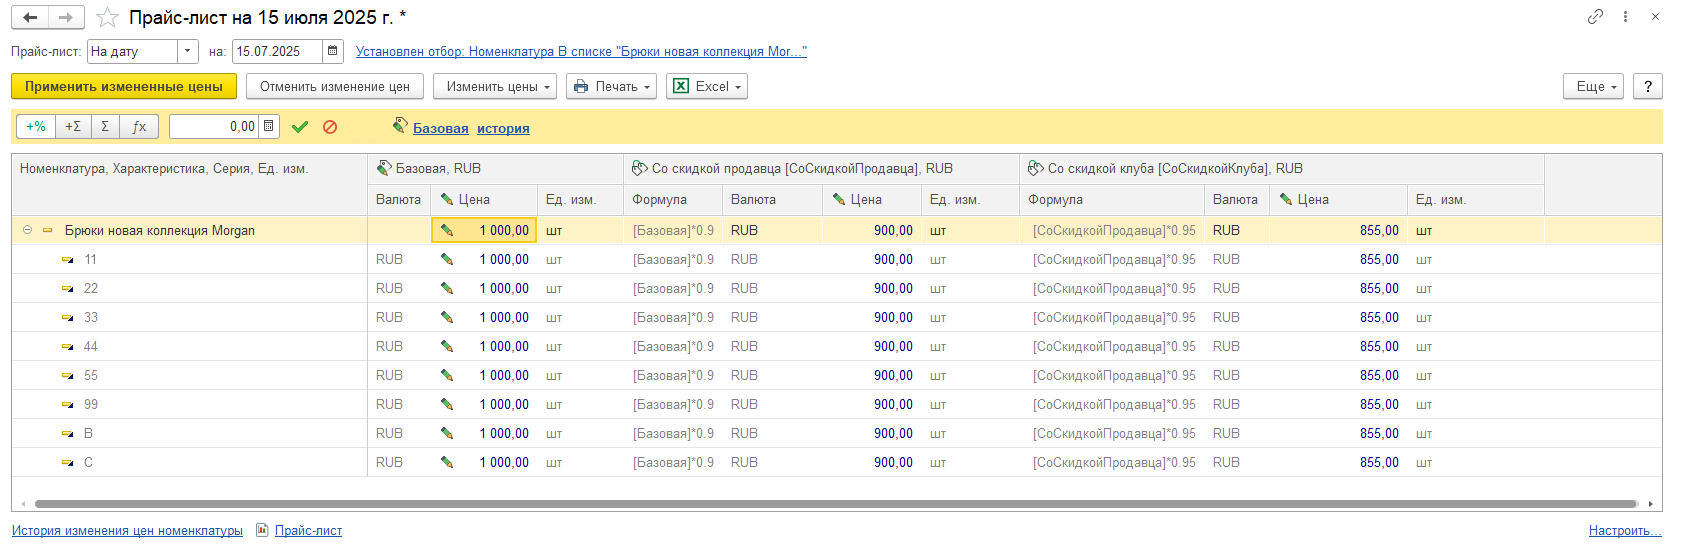Open the calculator for the value field
The width and height of the screenshot is (1681, 550).
pos(268,127)
